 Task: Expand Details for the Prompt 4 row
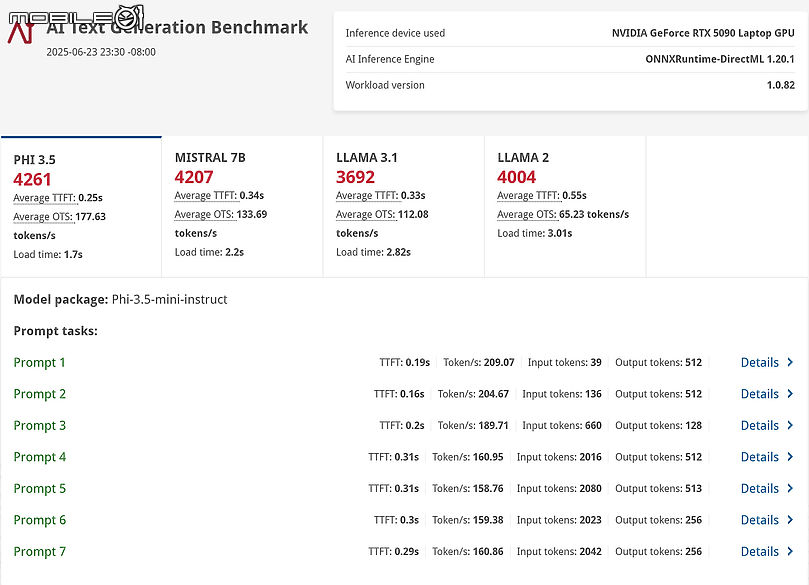[767, 457]
